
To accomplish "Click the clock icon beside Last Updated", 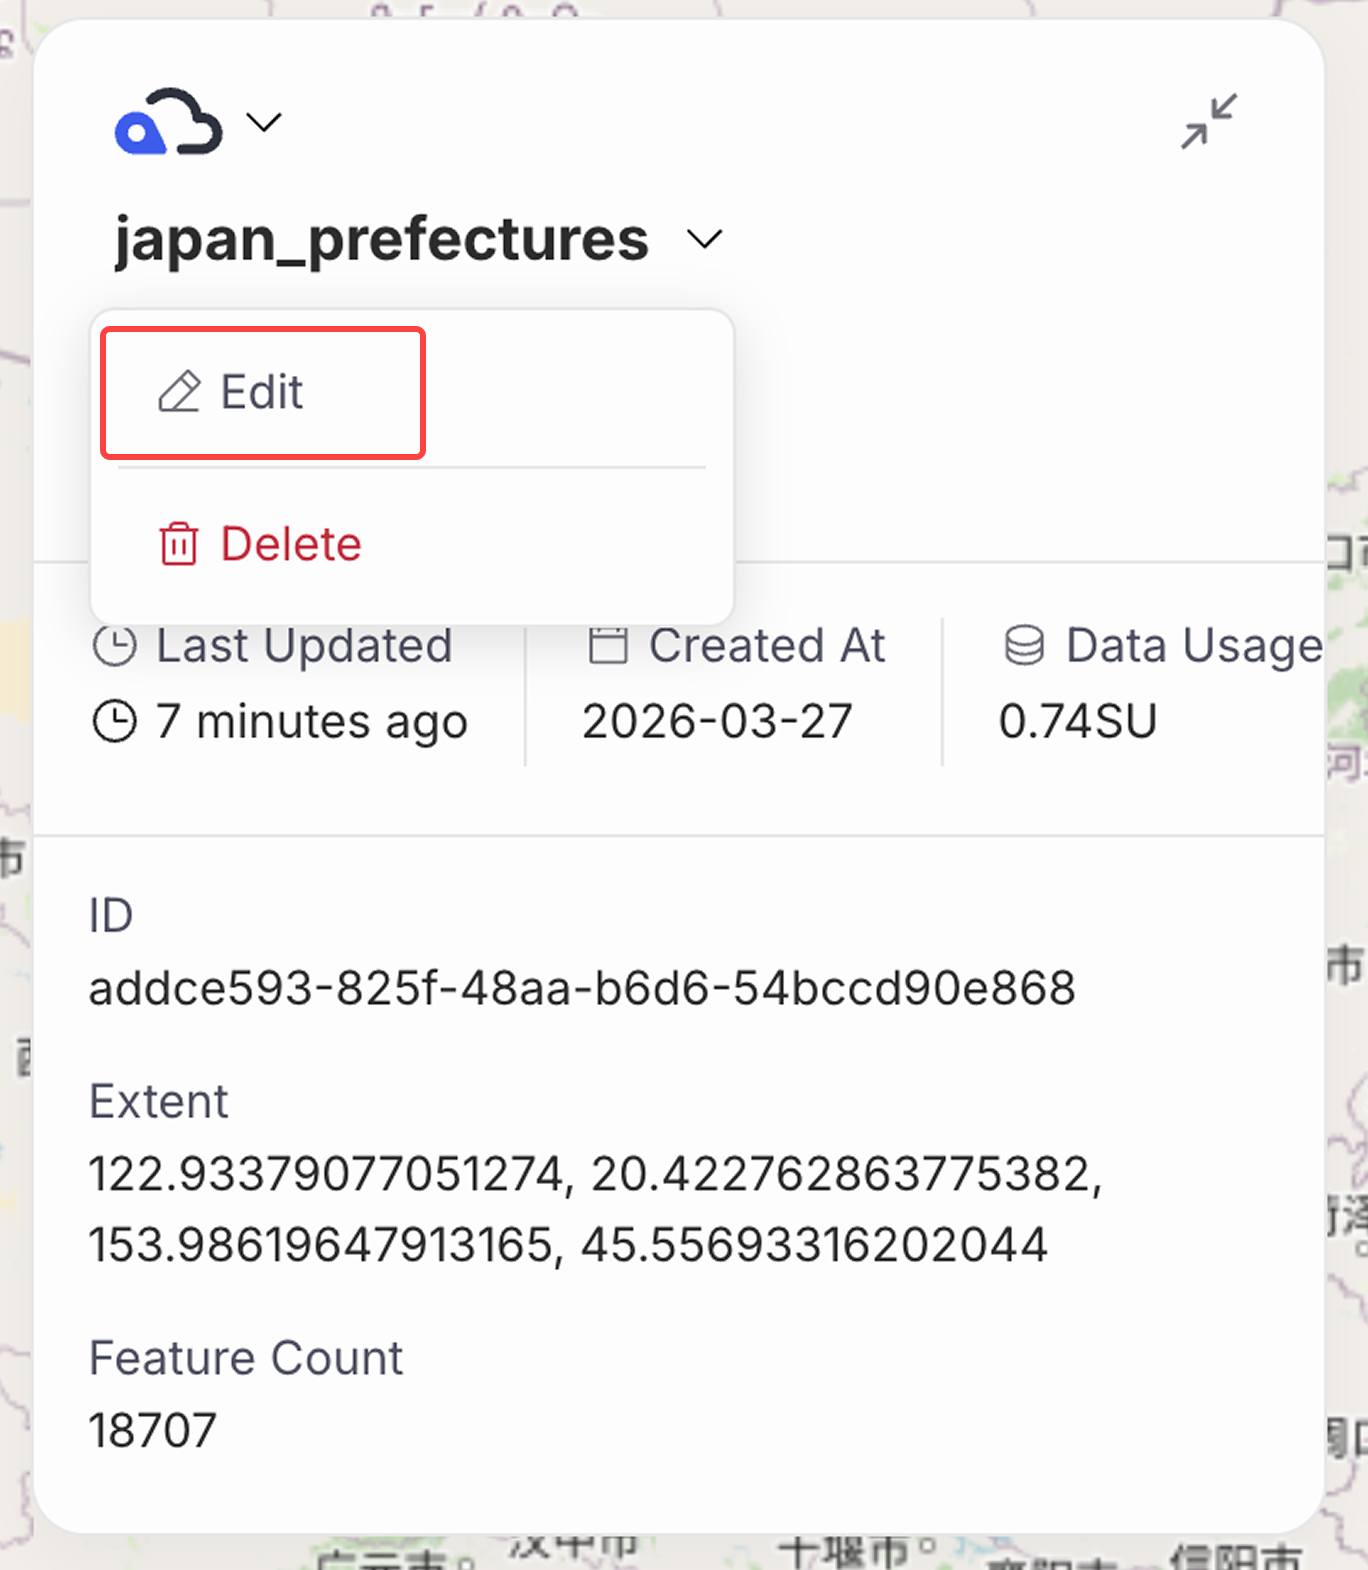I will tap(115, 646).
